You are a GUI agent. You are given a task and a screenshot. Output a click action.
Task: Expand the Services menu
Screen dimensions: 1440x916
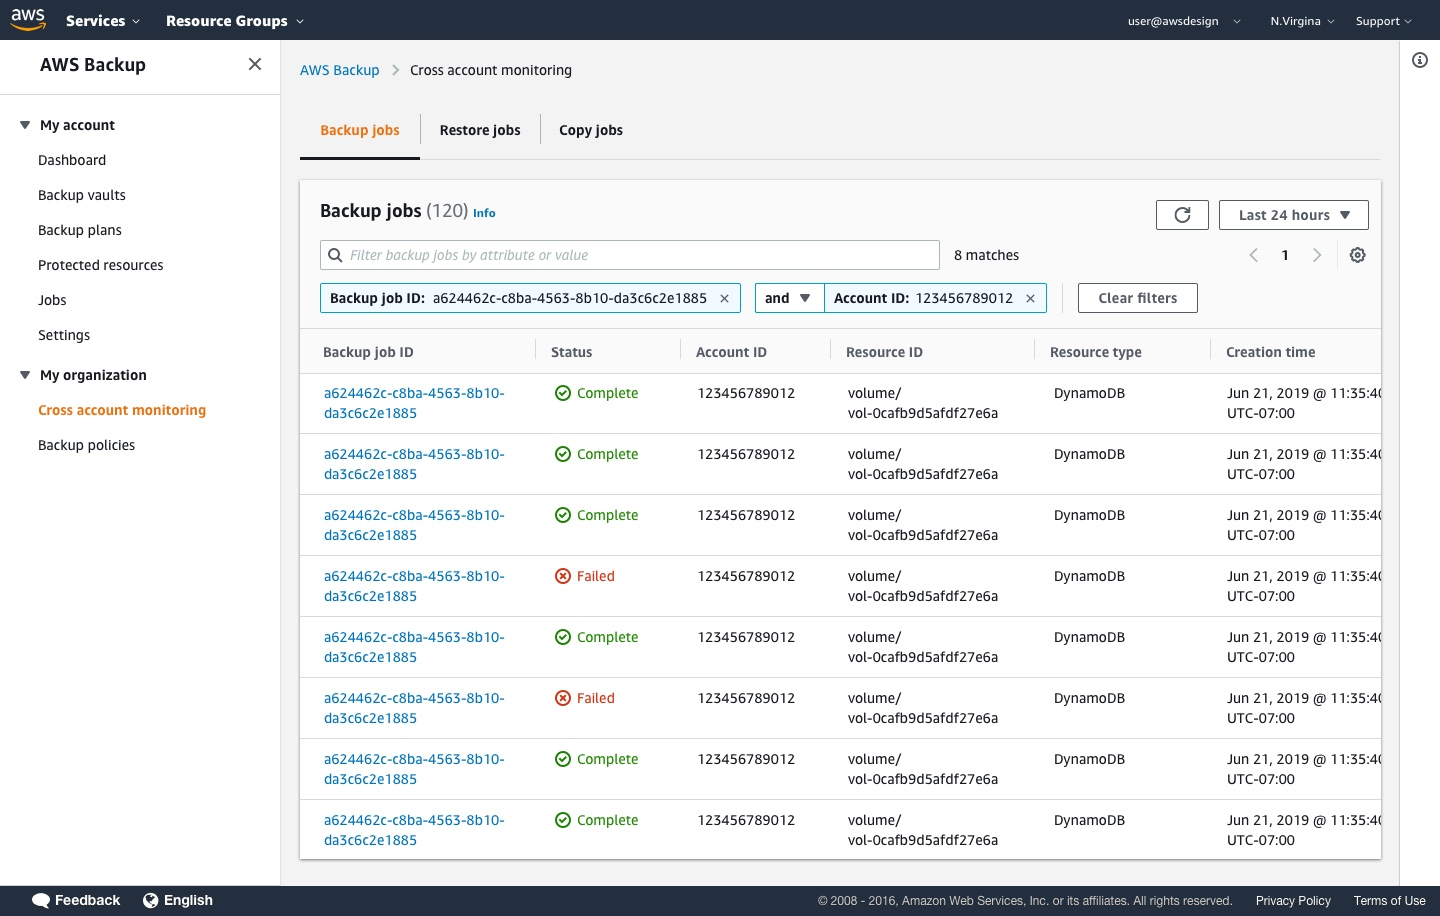(x=102, y=20)
